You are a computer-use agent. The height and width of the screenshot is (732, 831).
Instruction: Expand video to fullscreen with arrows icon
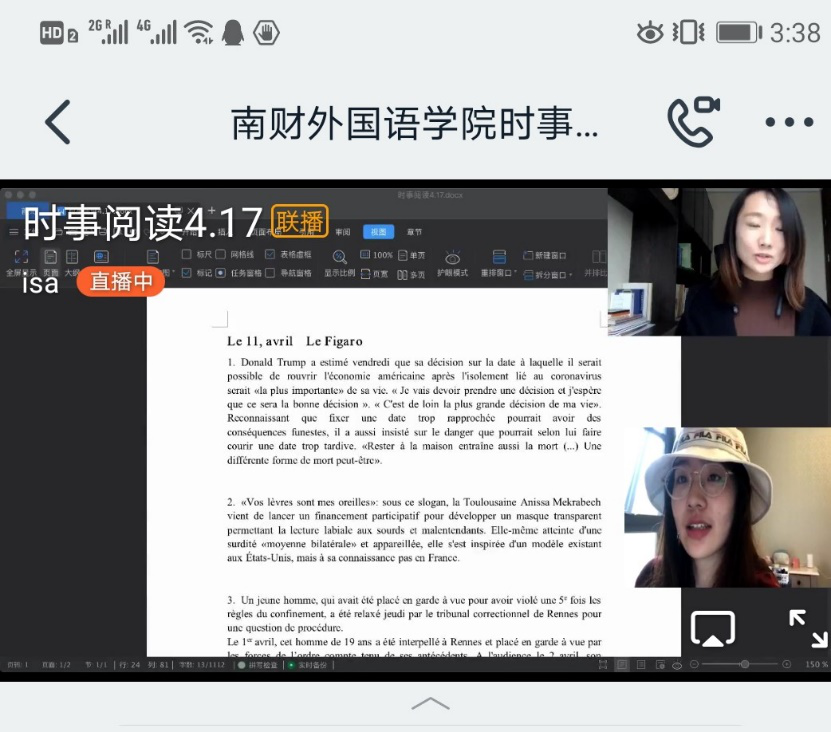(x=807, y=629)
